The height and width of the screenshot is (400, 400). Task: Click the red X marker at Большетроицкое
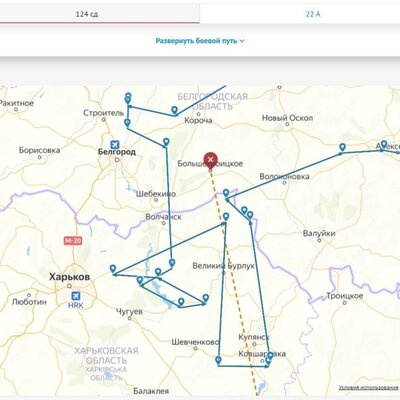pyautogui.click(x=210, y=160)
